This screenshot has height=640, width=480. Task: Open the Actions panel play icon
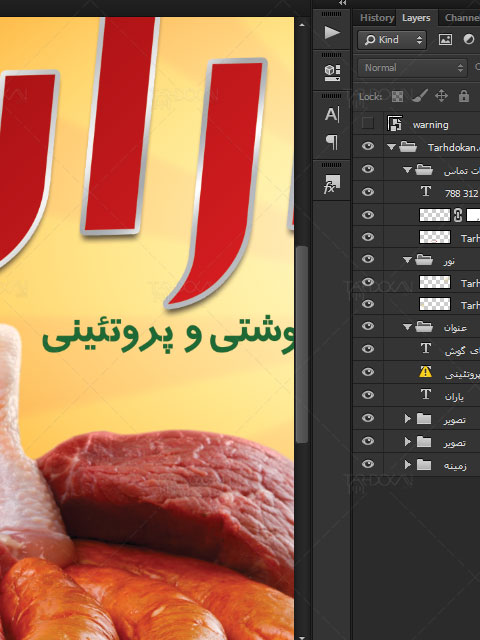[332, 32]
